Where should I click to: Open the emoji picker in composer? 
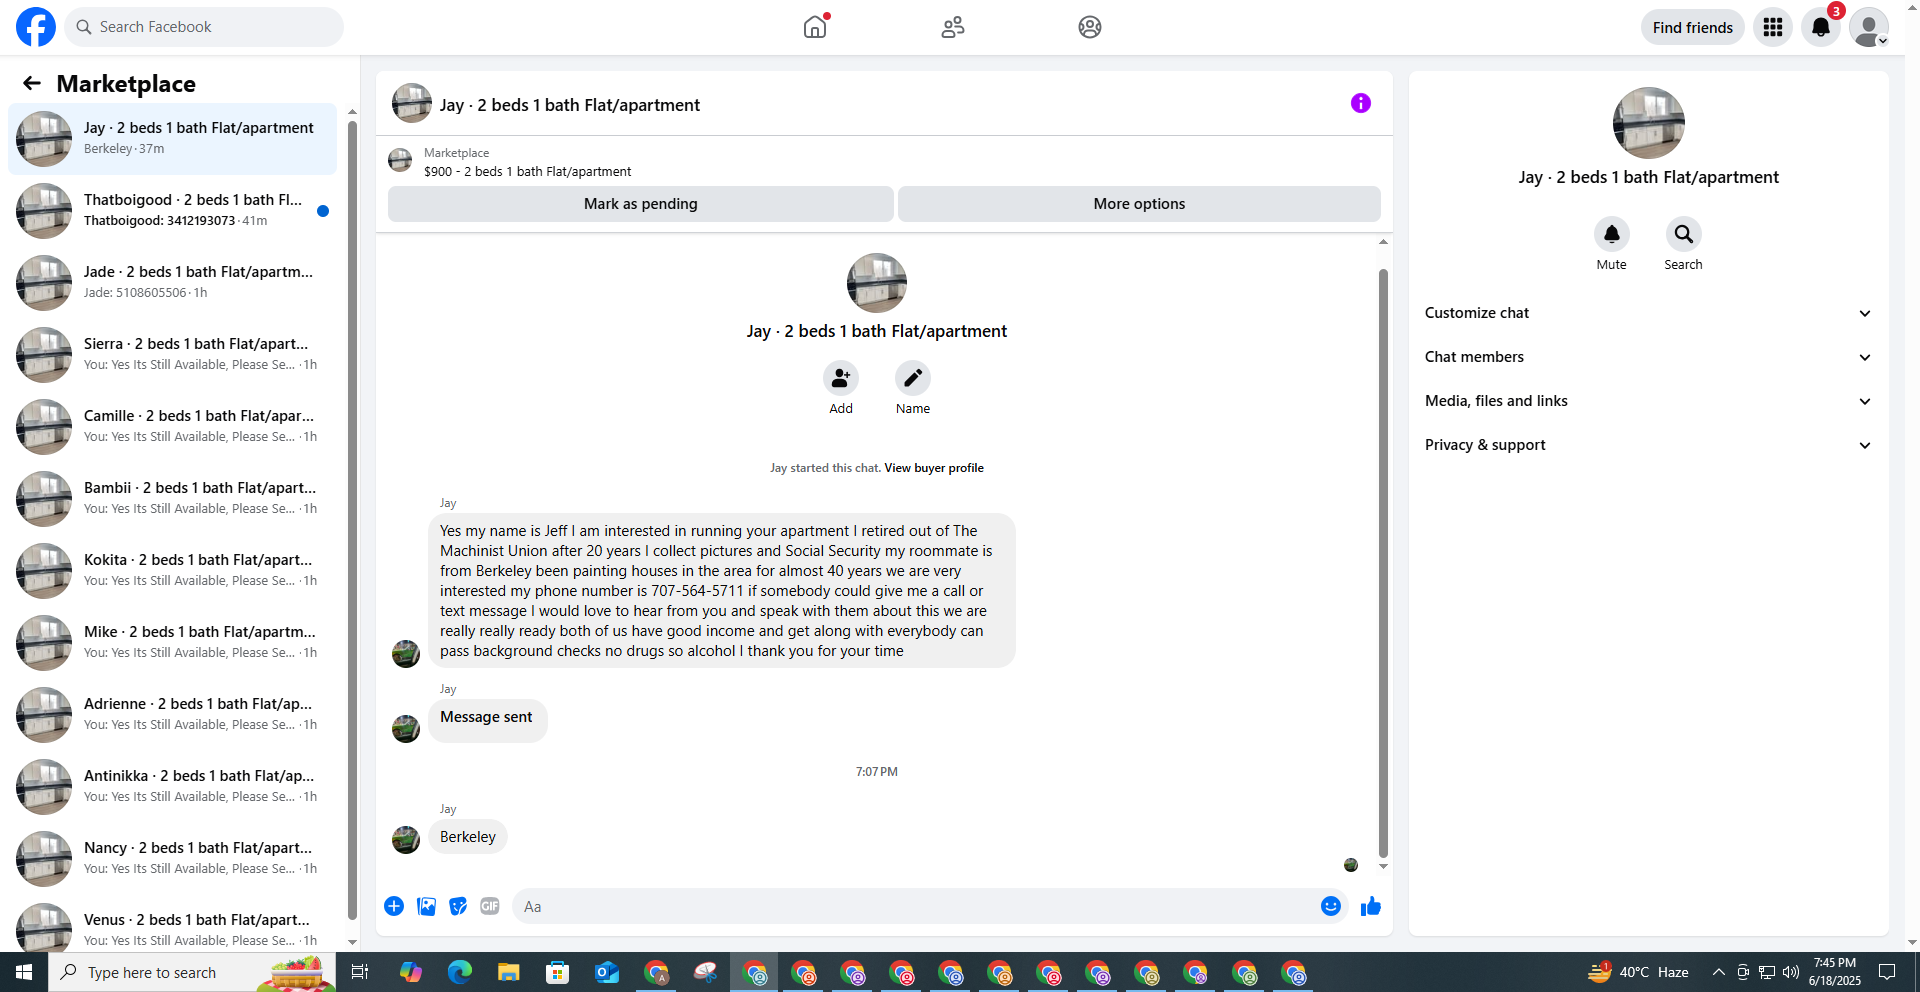tap(1331, 906)
